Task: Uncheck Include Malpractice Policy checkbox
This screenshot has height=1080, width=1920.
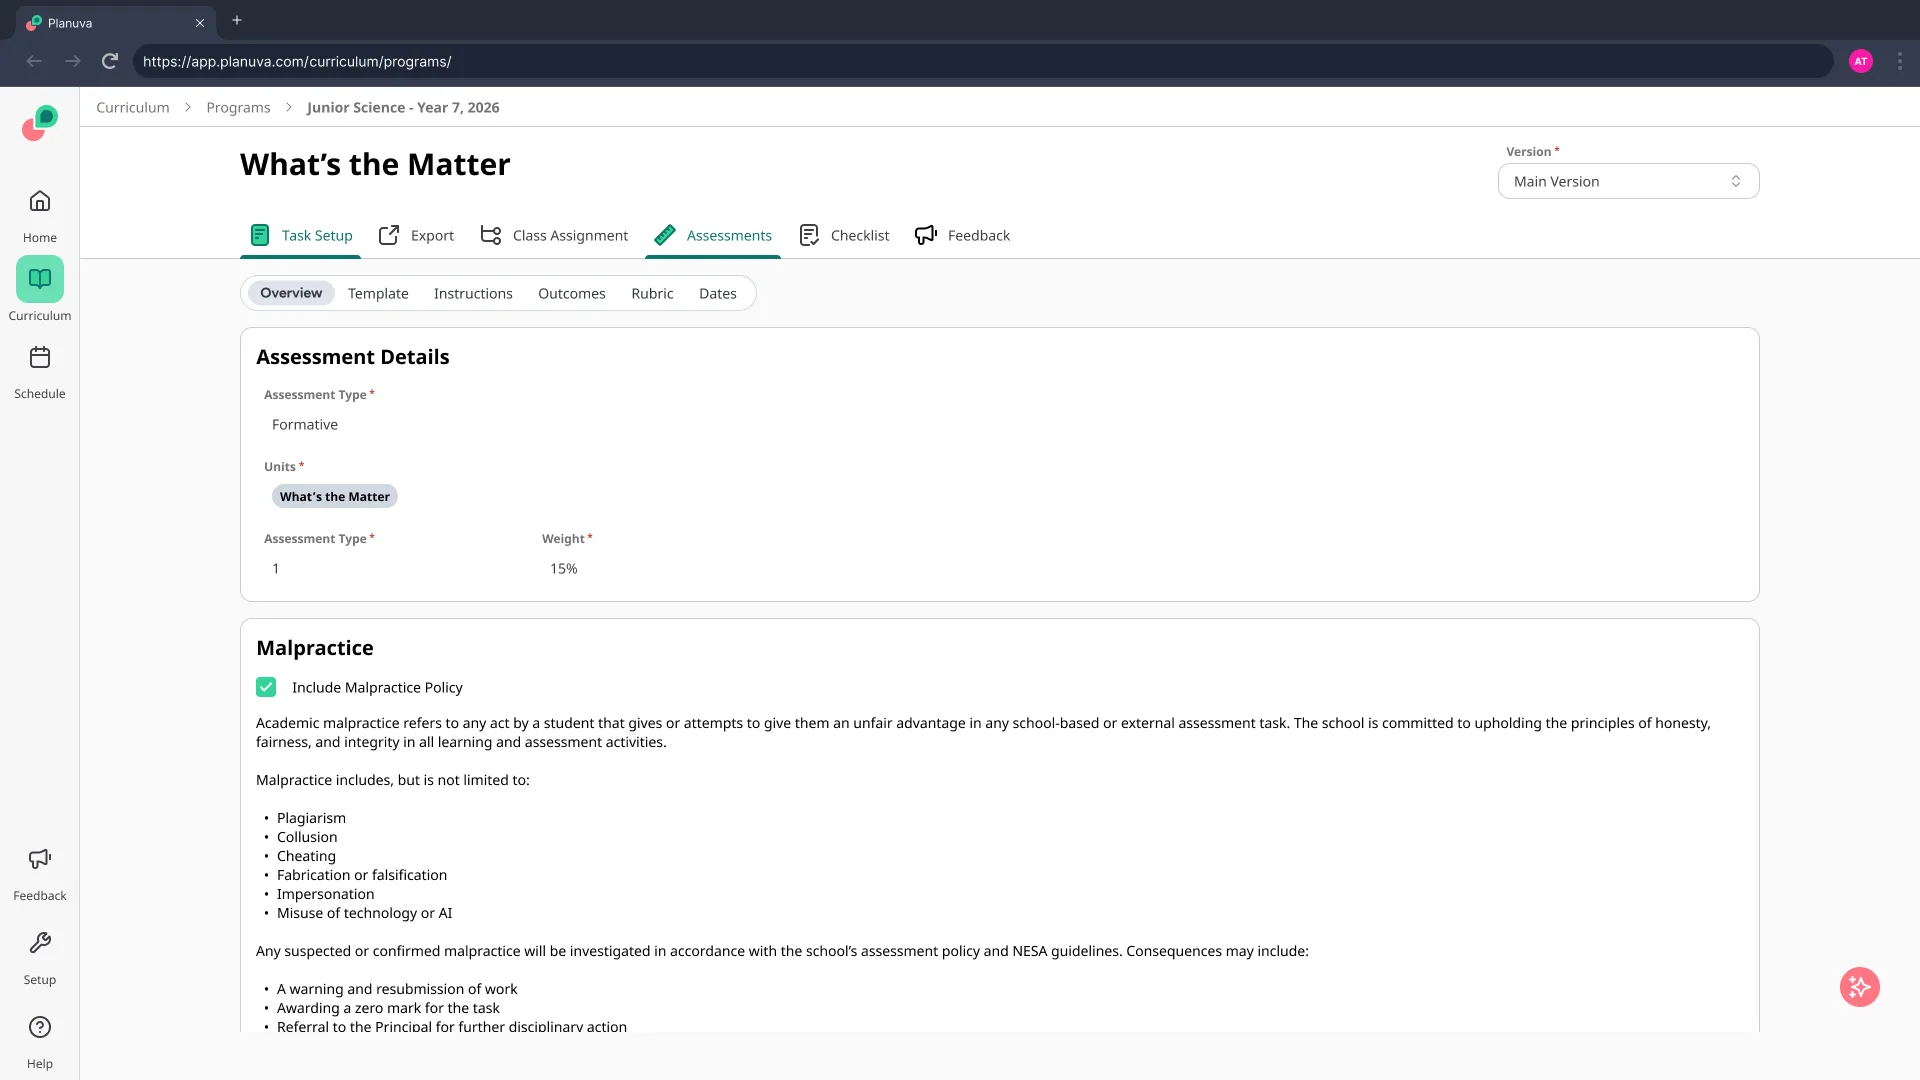Action: (x=266, y=687)
